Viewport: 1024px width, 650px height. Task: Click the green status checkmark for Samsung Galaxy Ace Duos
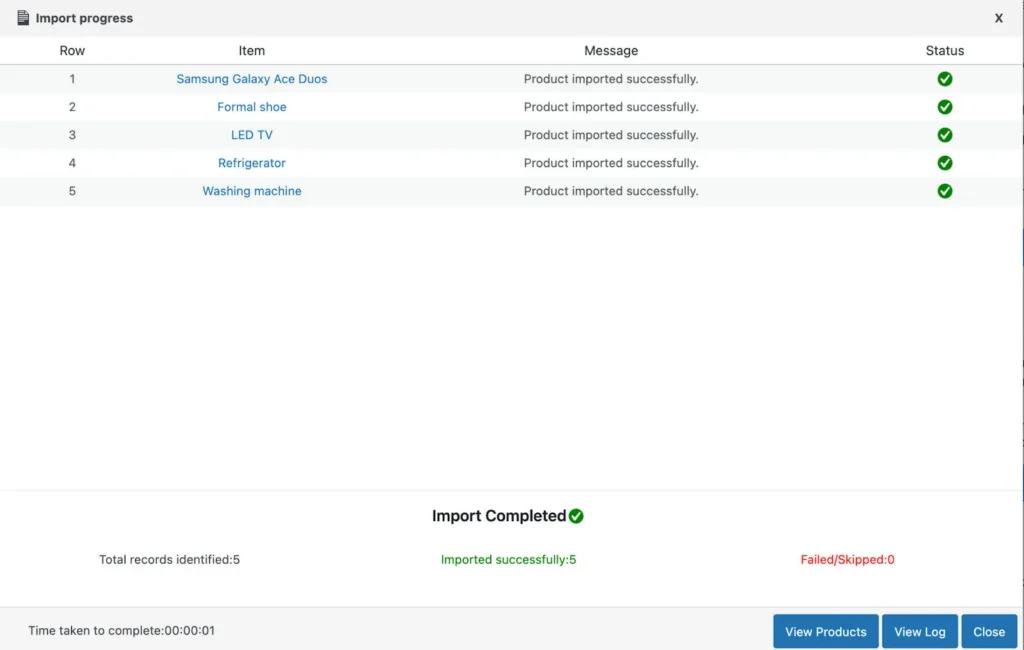click(x=944, y=78)
